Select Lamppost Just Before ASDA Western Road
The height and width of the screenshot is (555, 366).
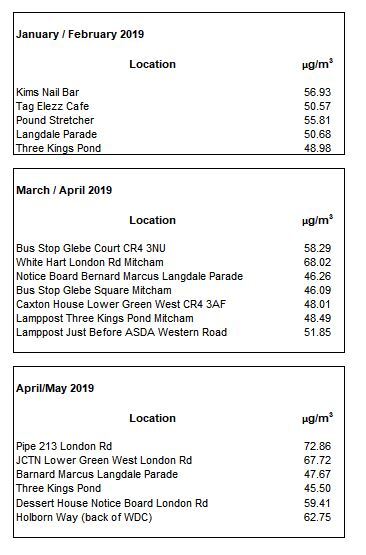coord(121,332)
